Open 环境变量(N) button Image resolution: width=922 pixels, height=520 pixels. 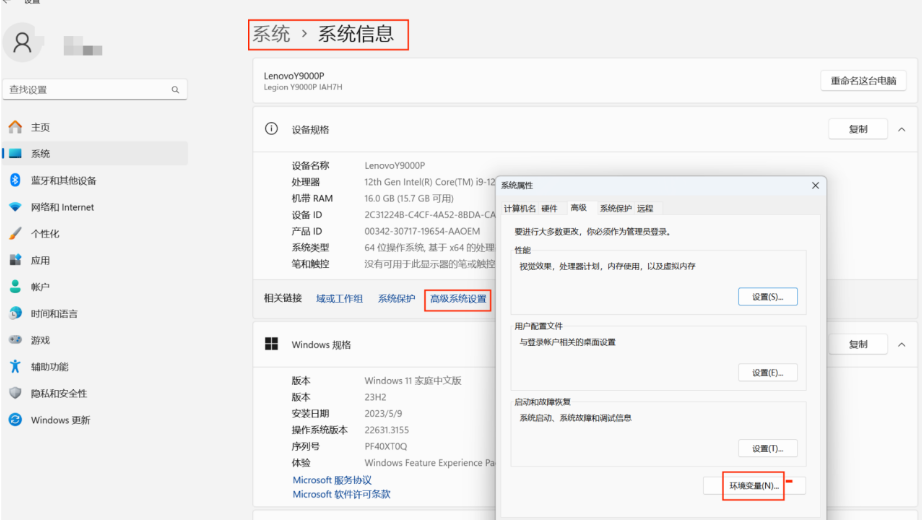pyautogui.click(x=754, y=486)
